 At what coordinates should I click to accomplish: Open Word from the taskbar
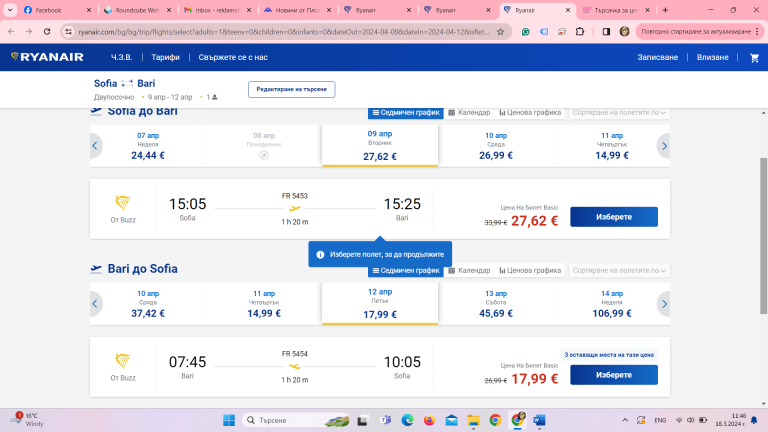click(x=541, y=419)
